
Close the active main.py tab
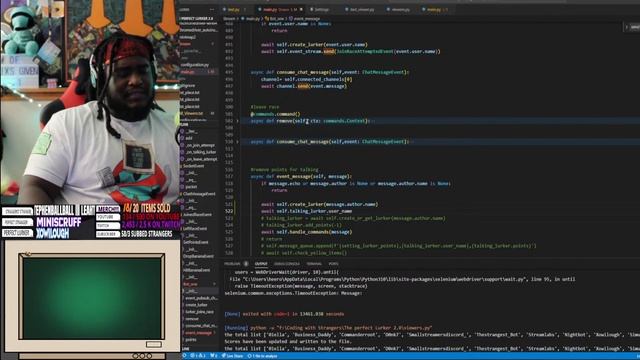point(302,9)
